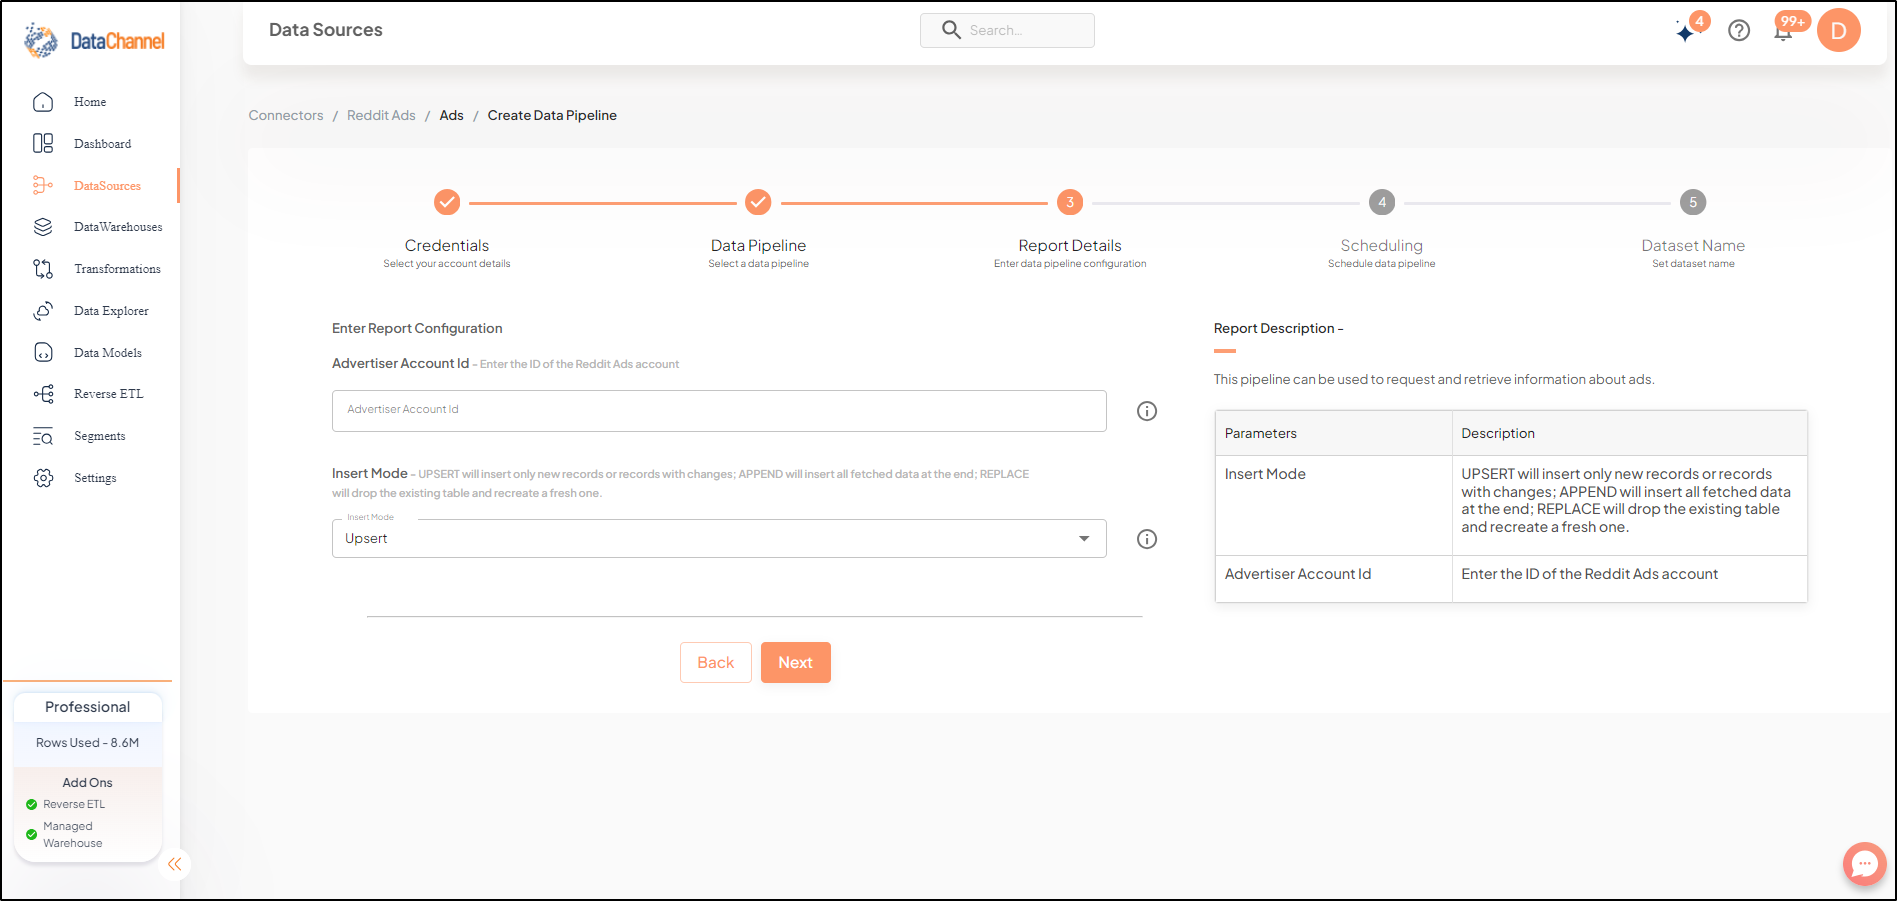Viewport: 1897px width, 901px height.
Task: Go to the completed Credentials step
Action: coord(447,202)
